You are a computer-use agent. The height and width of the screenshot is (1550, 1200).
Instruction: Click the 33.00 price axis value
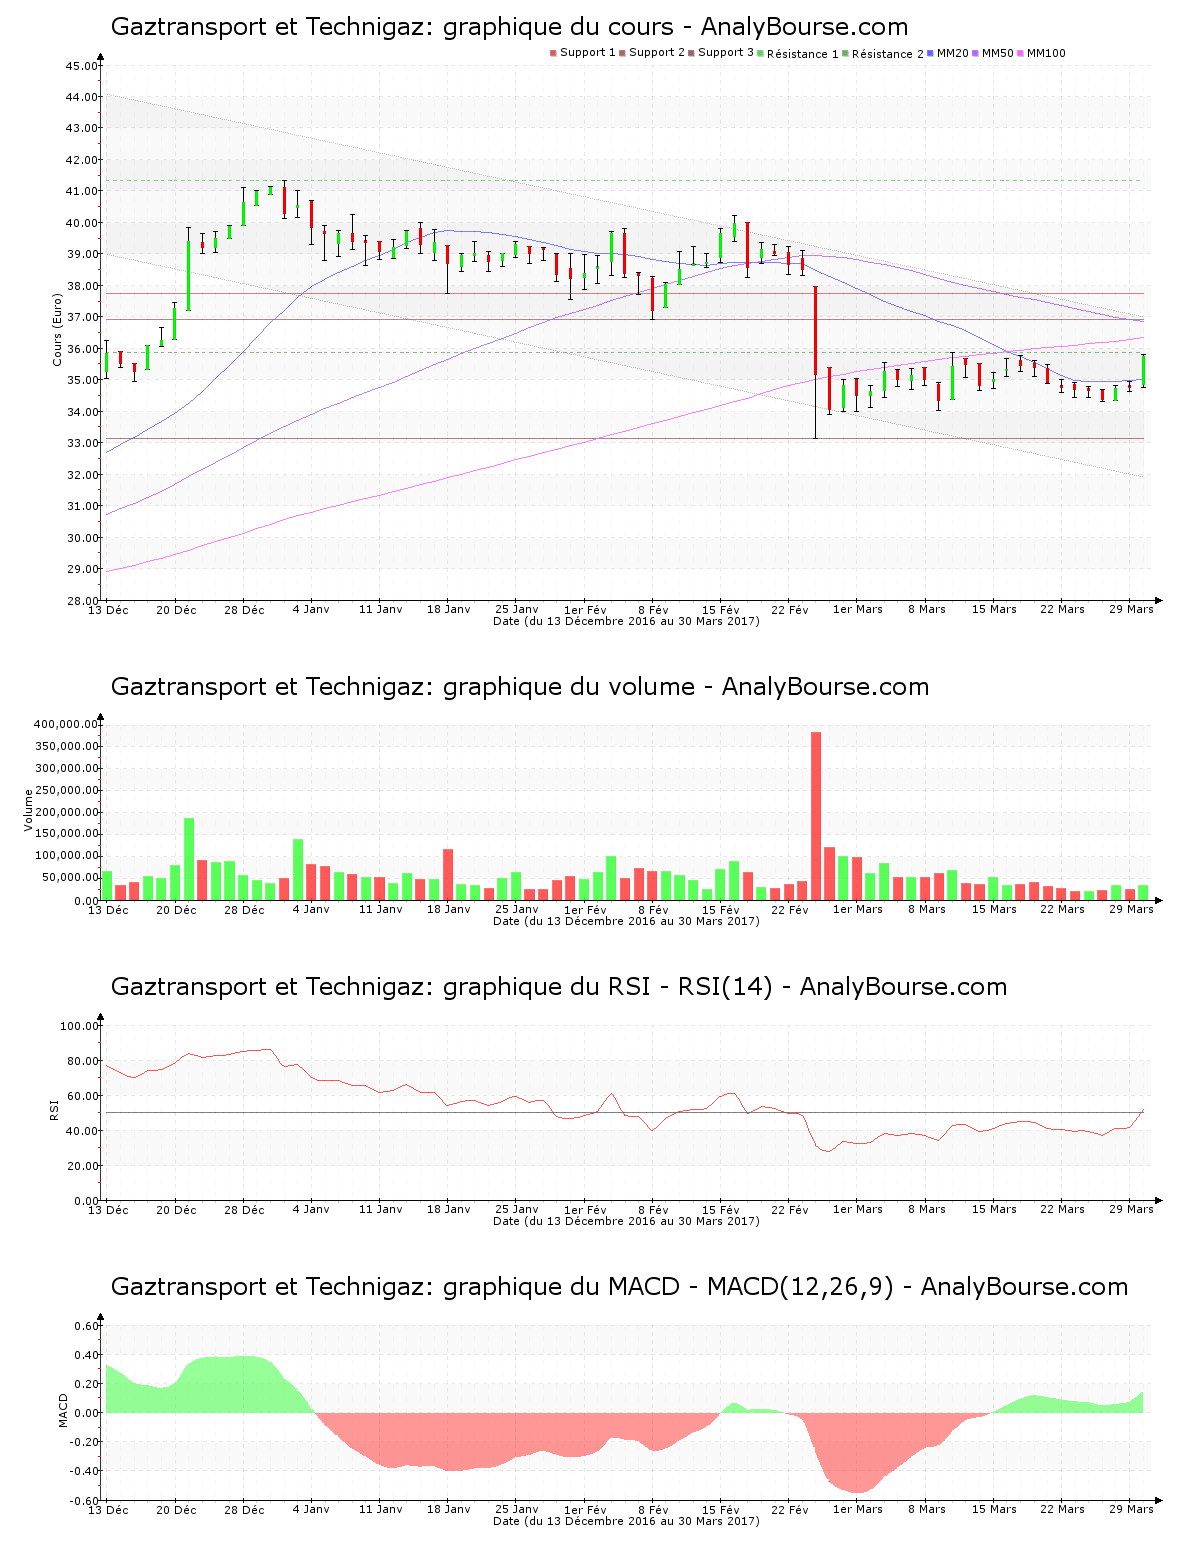coord(82,443)
